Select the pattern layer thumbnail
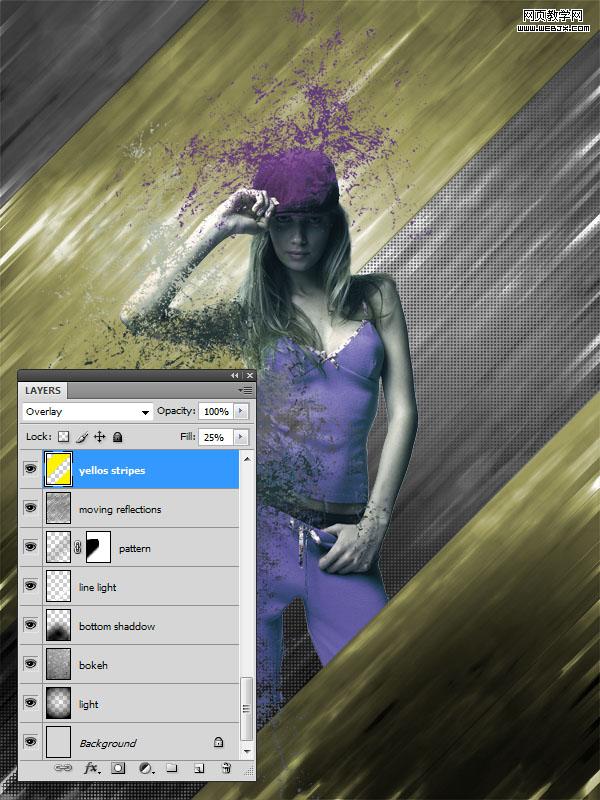The image size is (600, 800). (x=59, y=547)
